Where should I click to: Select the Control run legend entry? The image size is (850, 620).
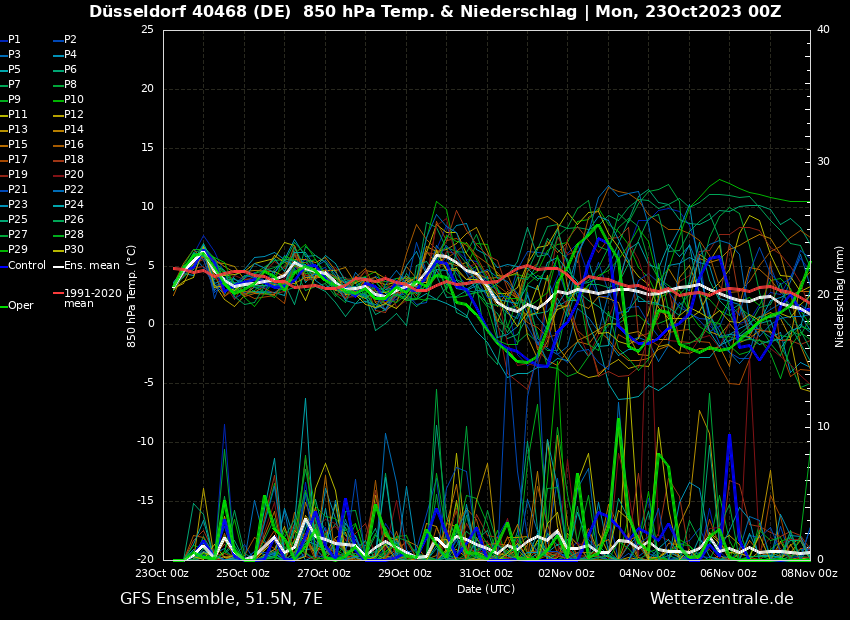27,266
